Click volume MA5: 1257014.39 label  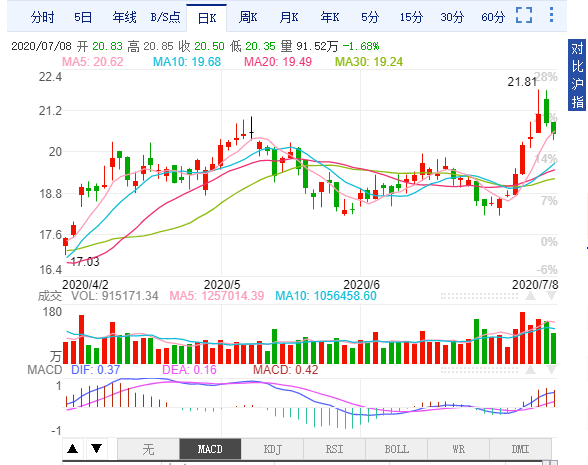coord(217,296)
